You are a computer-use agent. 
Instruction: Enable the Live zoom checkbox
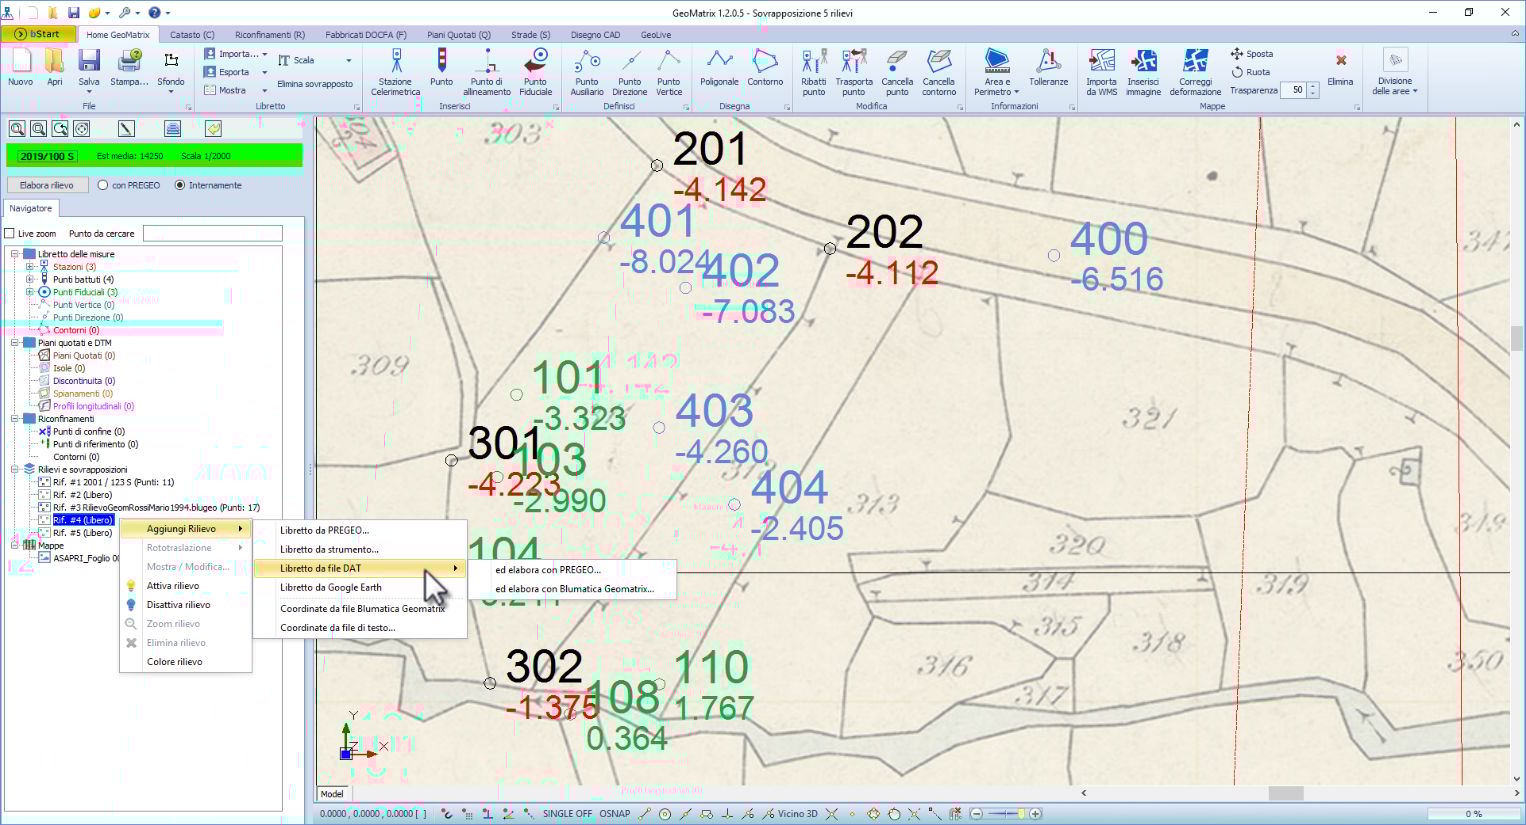tap(12, 233)
